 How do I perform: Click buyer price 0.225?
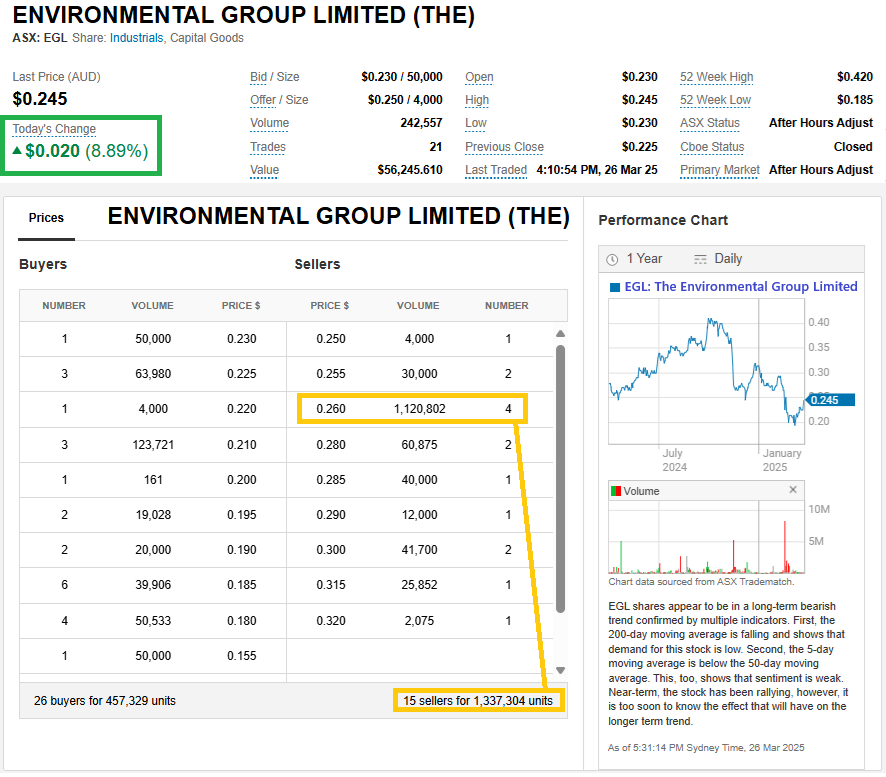242,374
